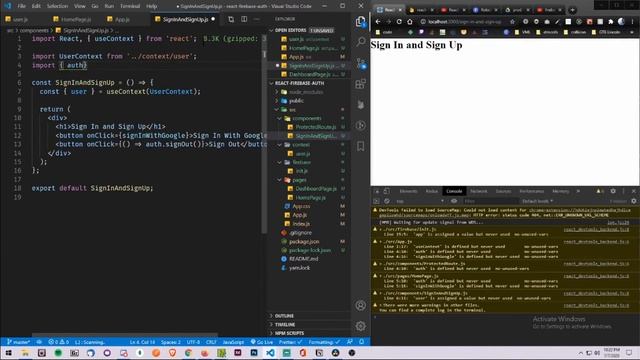The width and height of the screenshot is (640, 360).
Task: Open the Chrome three-dot menu
Action: coord(632,22)
